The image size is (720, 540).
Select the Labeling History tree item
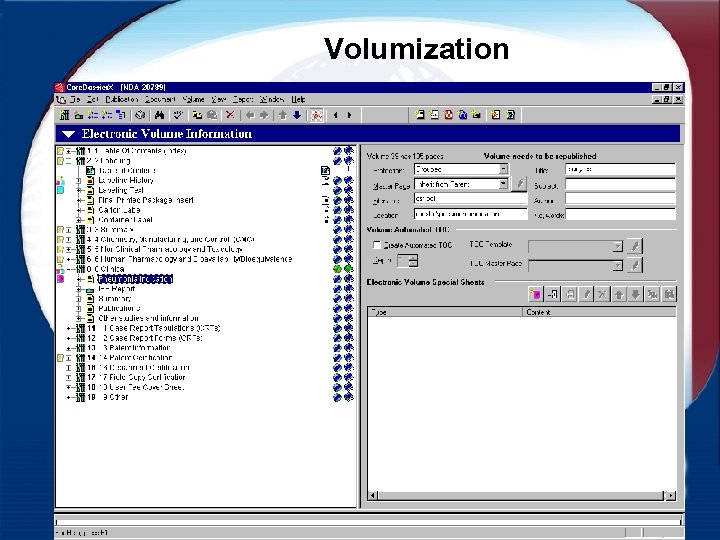coord(126,180)
